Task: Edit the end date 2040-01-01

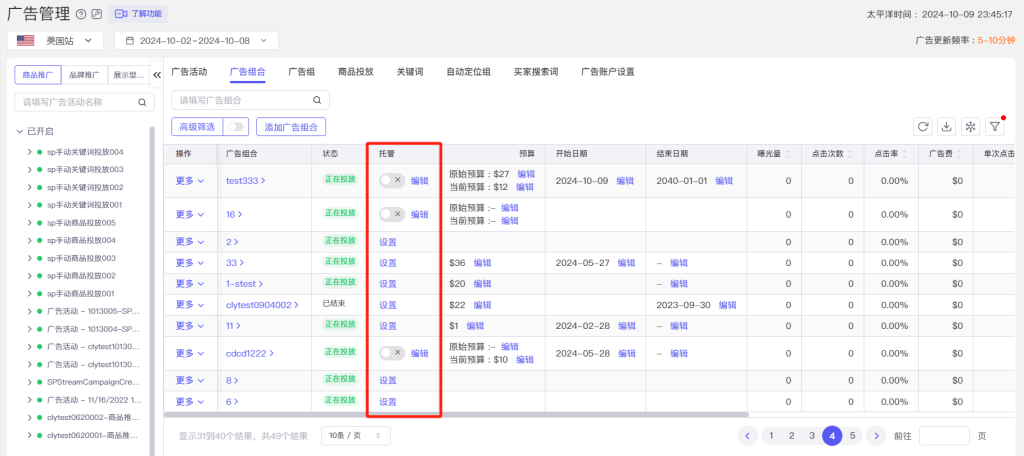Action: [x=724, y=181]
